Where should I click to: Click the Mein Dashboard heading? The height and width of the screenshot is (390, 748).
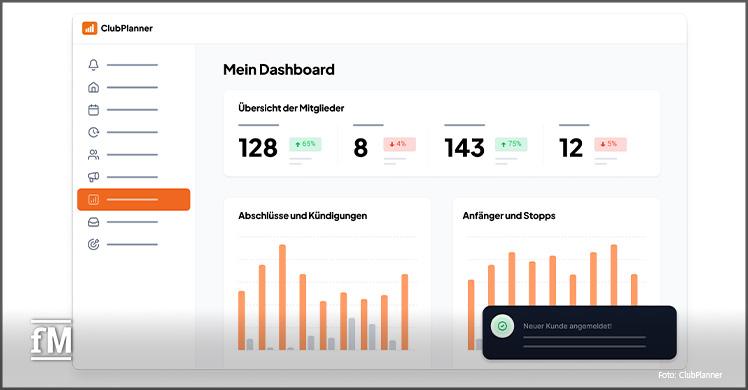tap(279, 70)
